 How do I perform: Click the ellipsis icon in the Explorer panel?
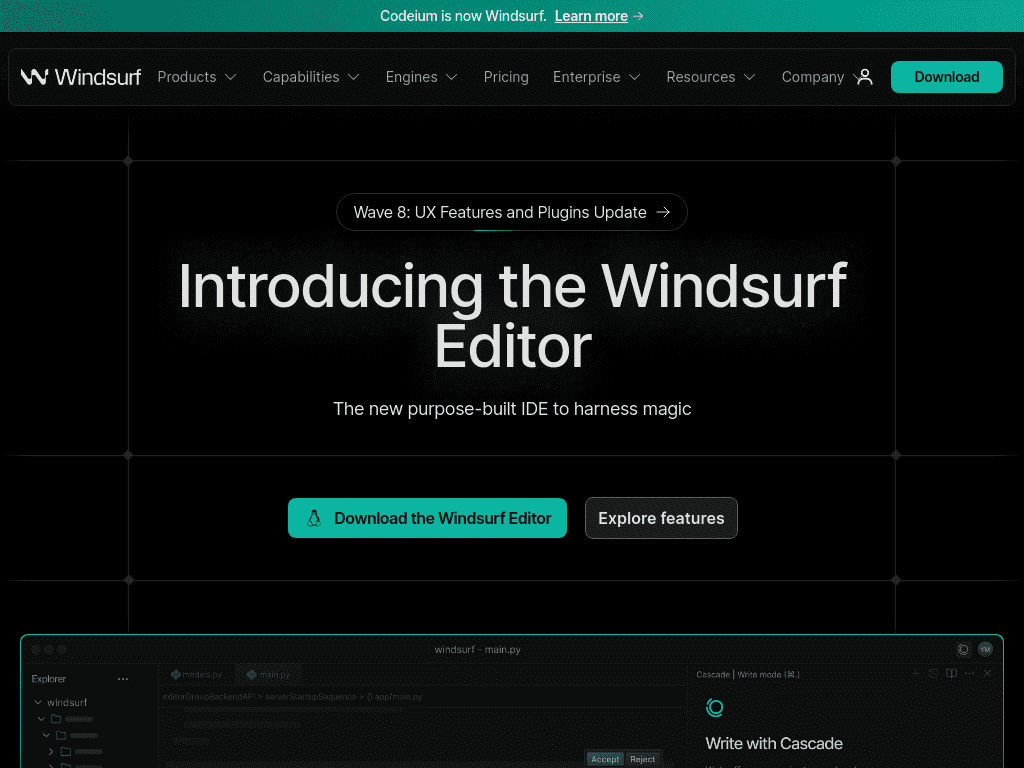point(123,678)
